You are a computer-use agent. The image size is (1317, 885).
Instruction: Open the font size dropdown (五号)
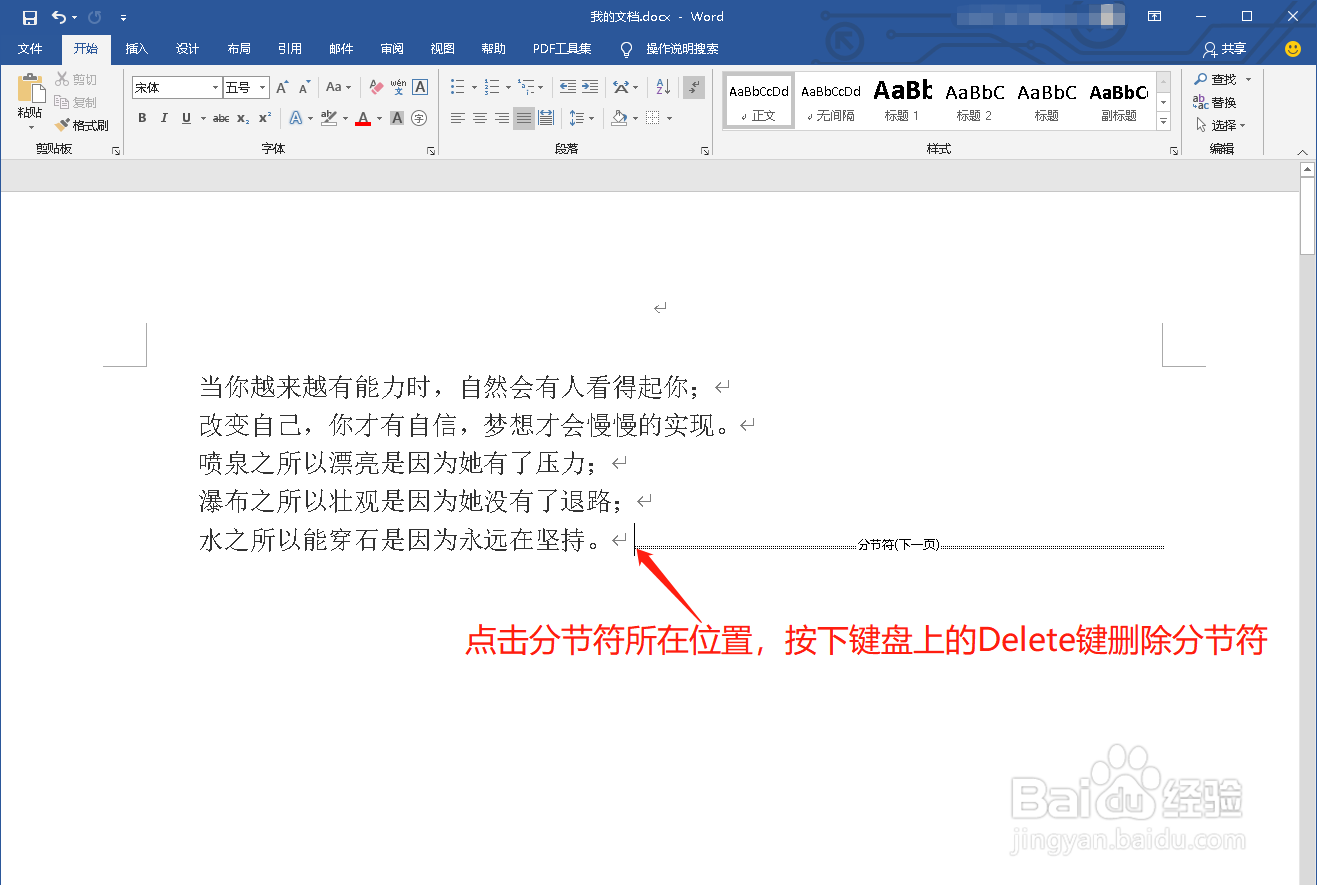click(x=263, y=88)
